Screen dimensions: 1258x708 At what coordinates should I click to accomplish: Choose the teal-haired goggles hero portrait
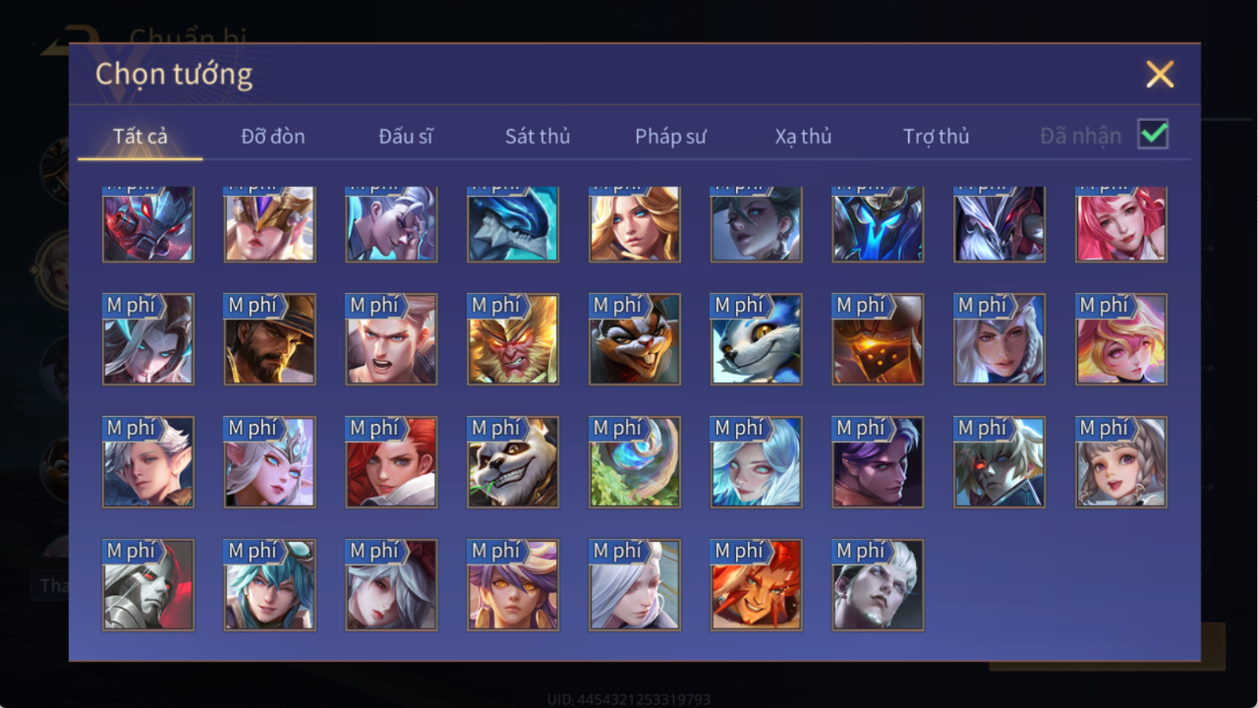pyautogui.click(x=270, y=585)
